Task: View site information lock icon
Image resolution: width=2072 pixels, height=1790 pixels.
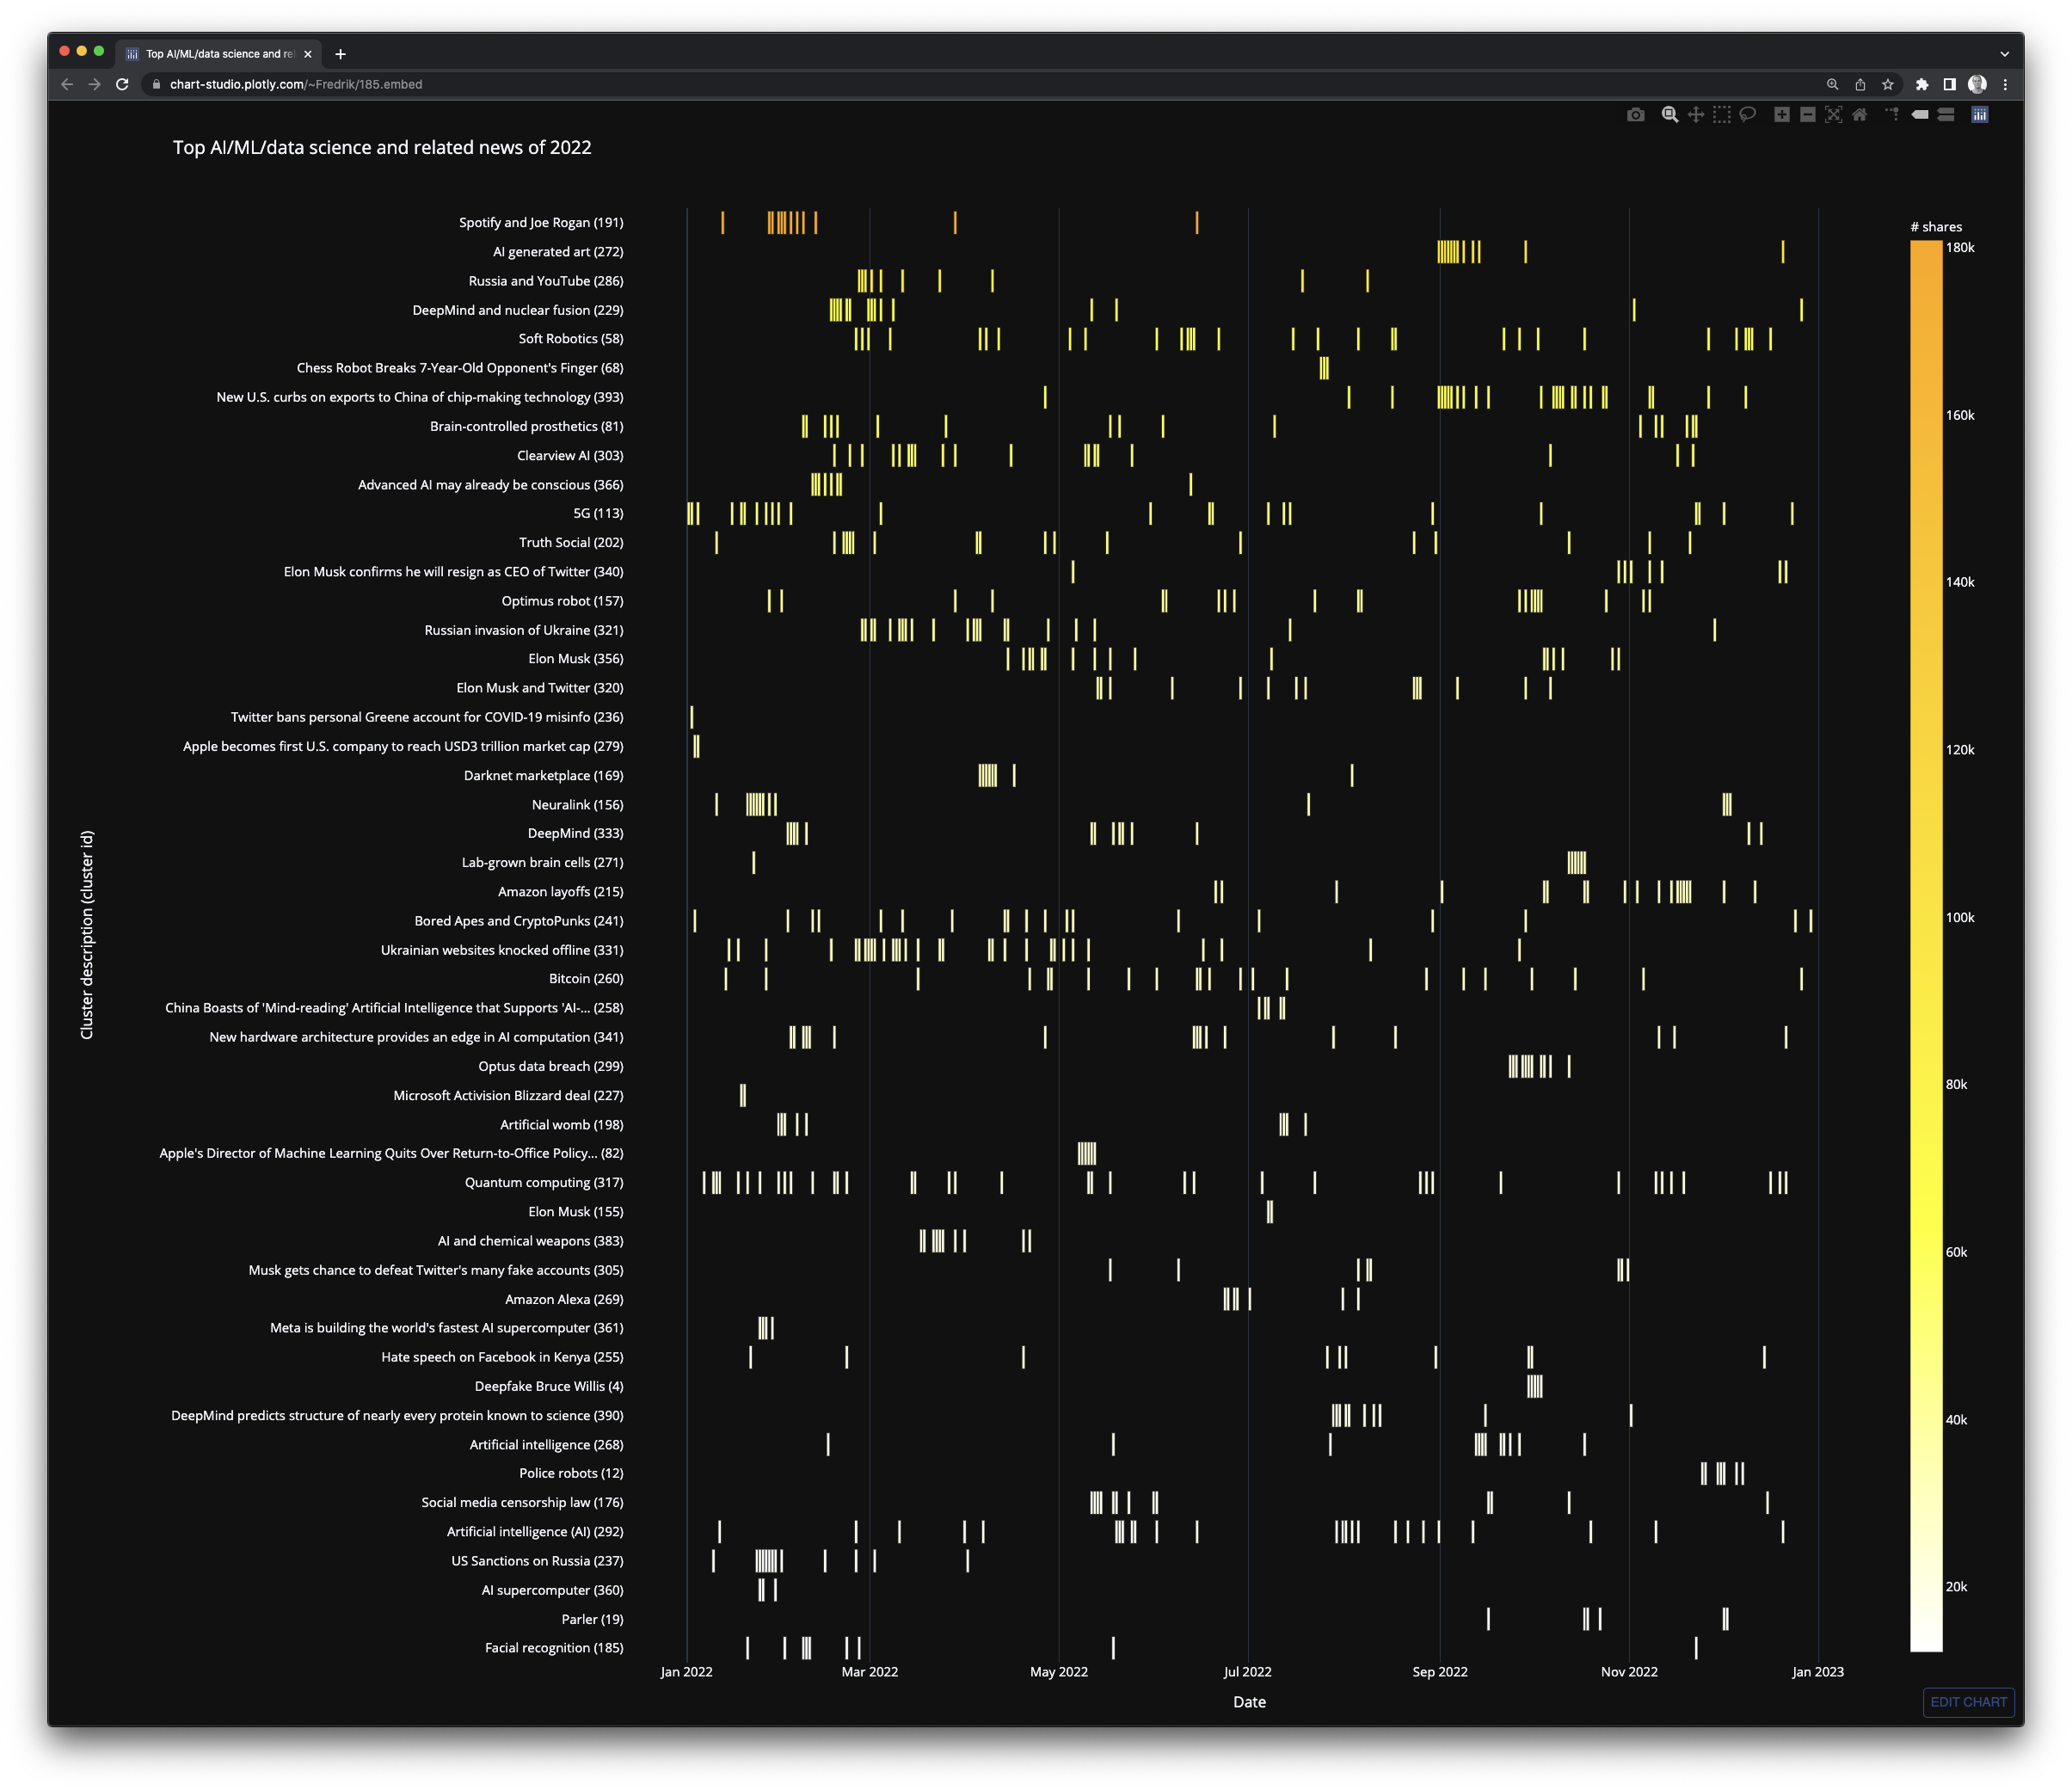Action: pos(156,85)
